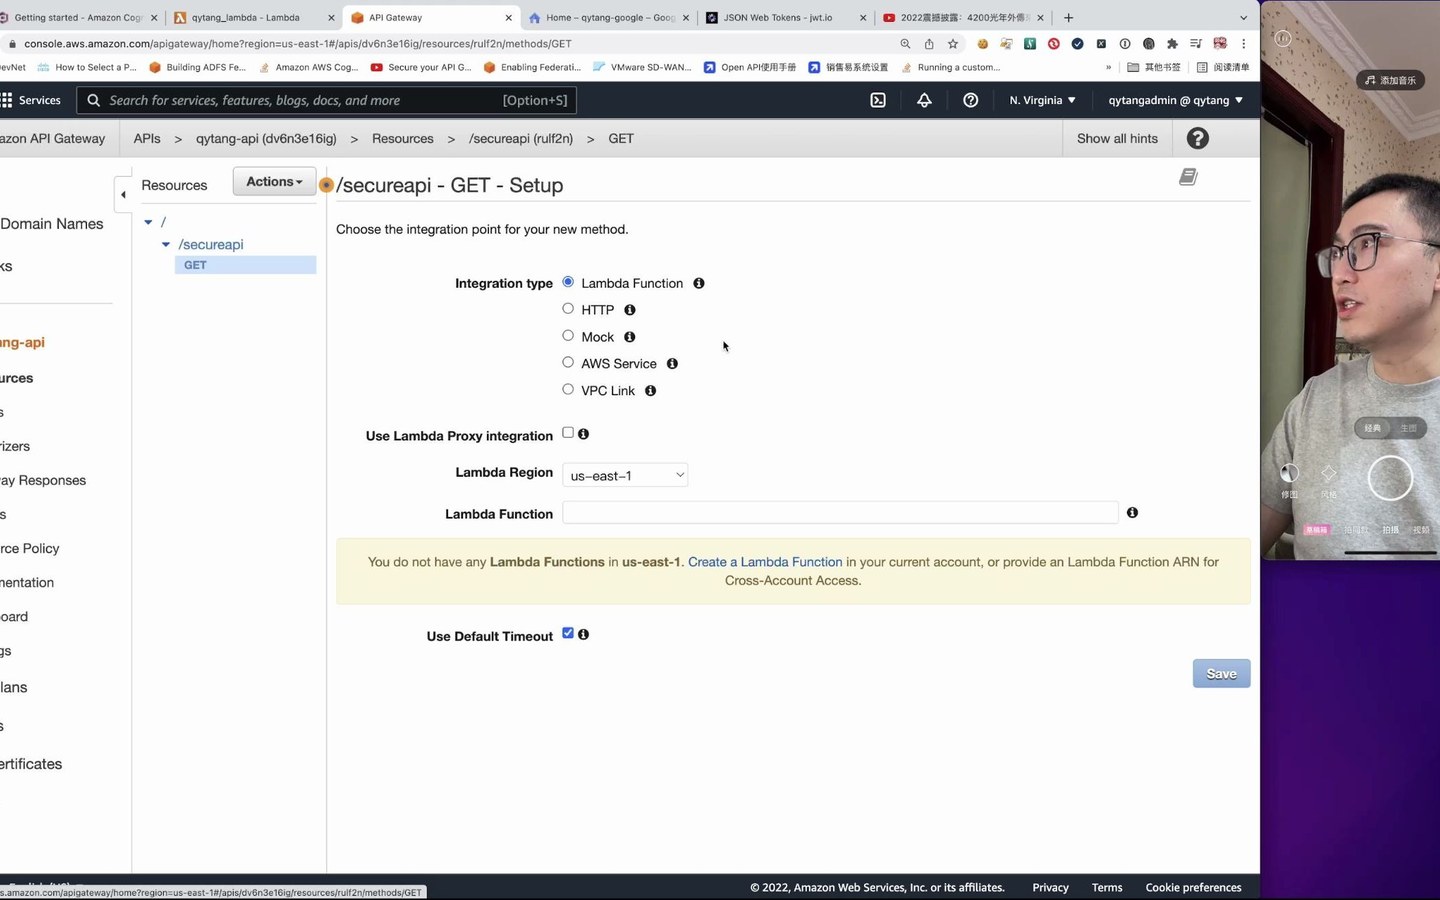1440x900 pixels.
Task: Open the media control playlist icon
Action: (1196, 44)
